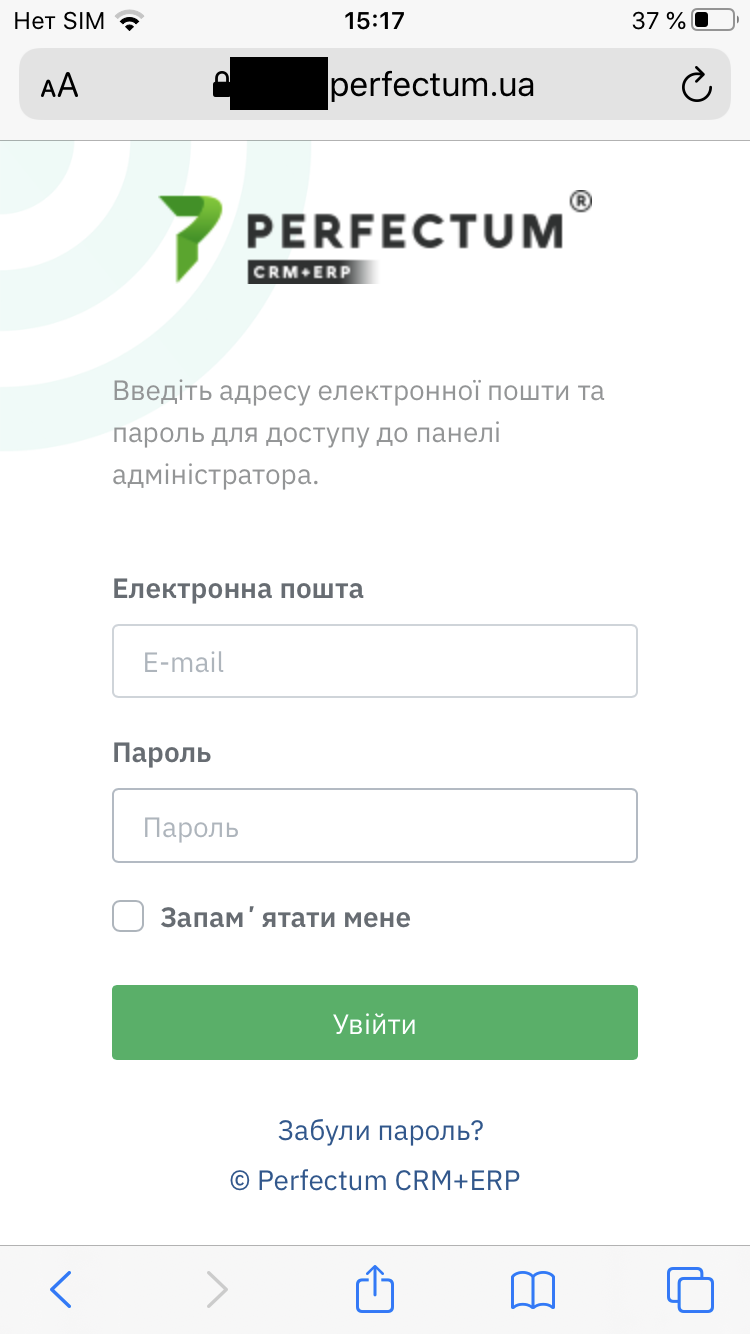Image resolution: width=750 pixels, height=1334 pixels.
Task: Focus the E-mail input field
Action: 375,661
